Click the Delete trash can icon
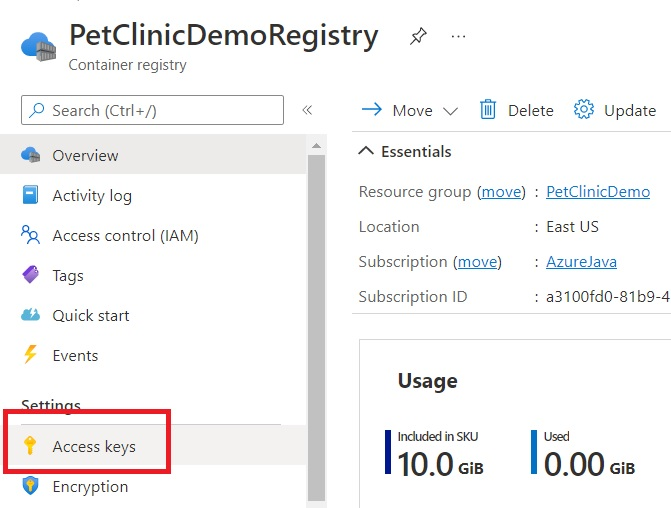This screenshot has width=671, height=508. (x=487, y=110)
